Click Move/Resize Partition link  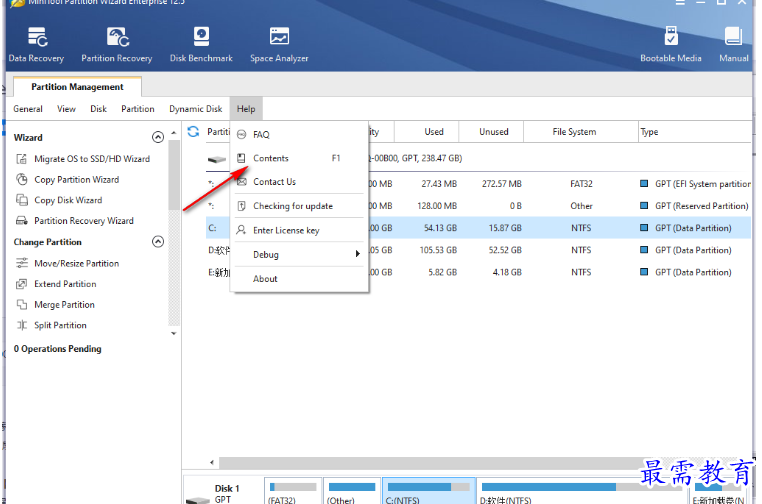pos(76,263)
